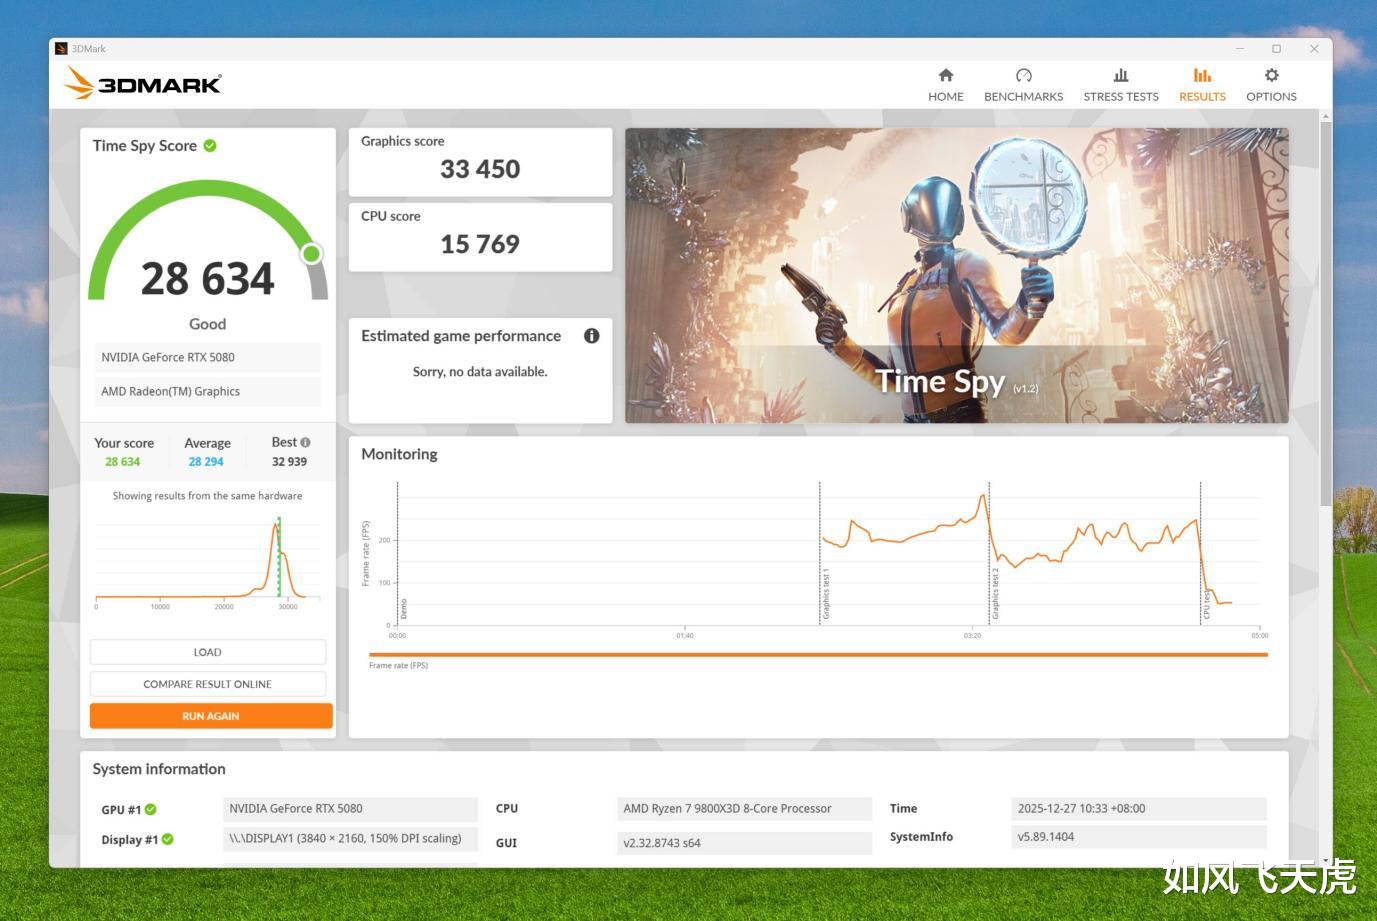This screenshot has height=921, width=1377.
Task: Click the System information heading
Action: 159,769
